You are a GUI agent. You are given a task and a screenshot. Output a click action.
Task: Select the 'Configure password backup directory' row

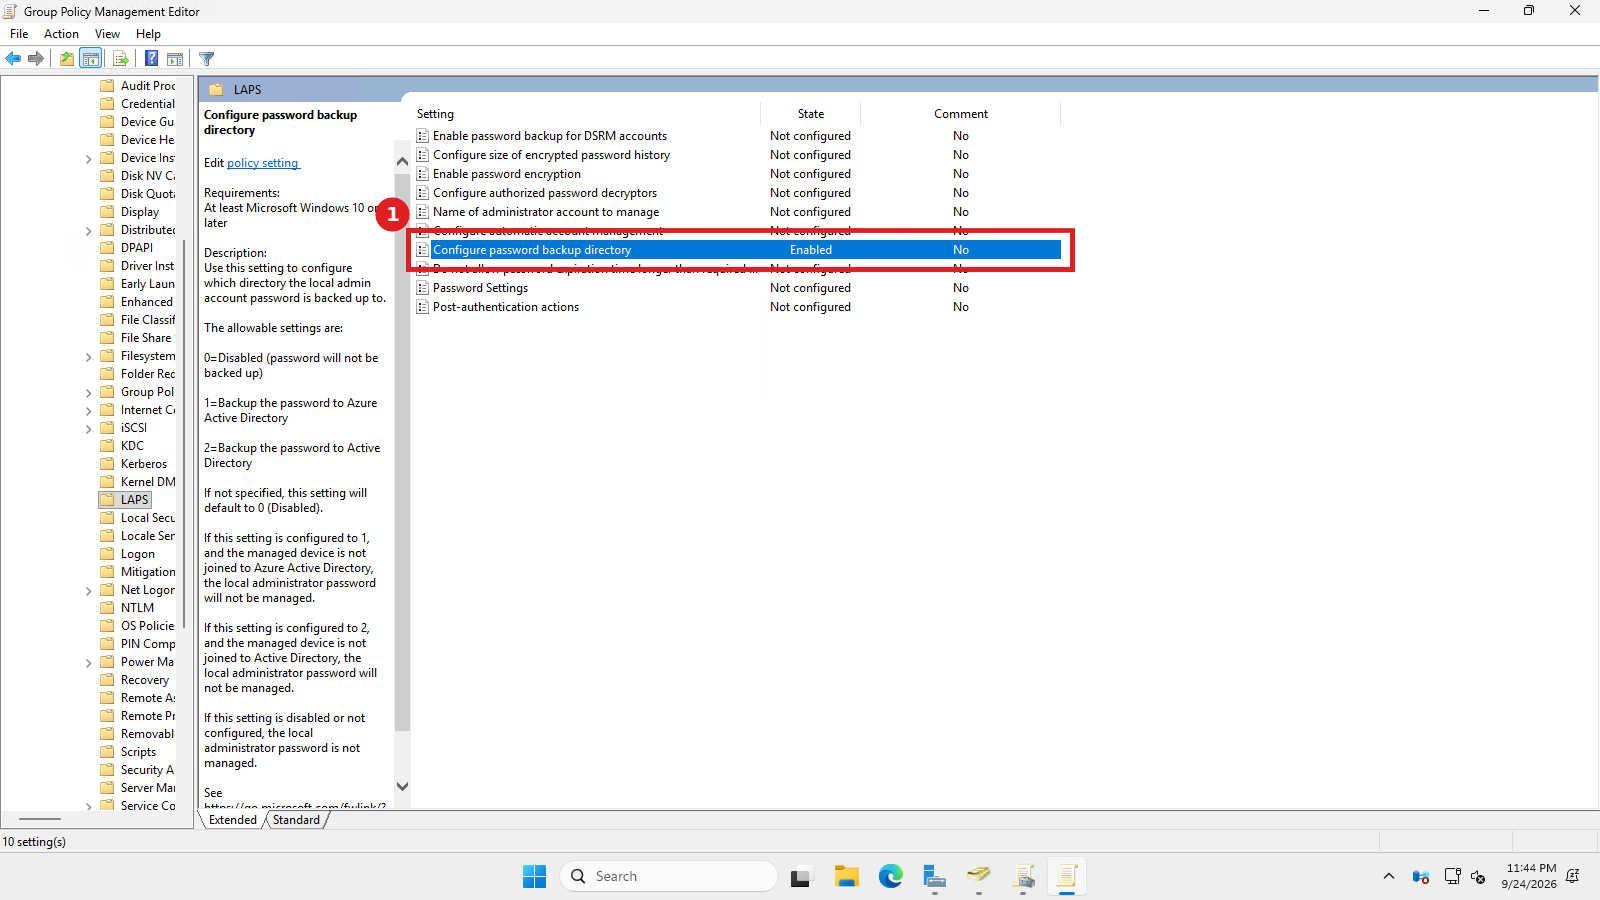click(x=738, y=250)
